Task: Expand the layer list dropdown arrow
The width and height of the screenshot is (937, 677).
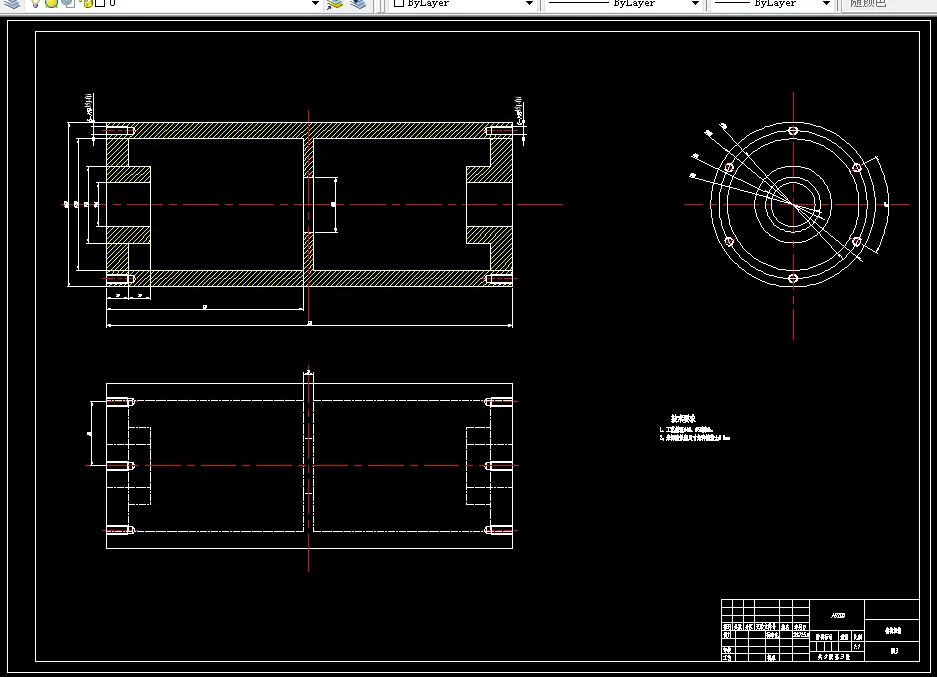Action: (x=315, y=4)
